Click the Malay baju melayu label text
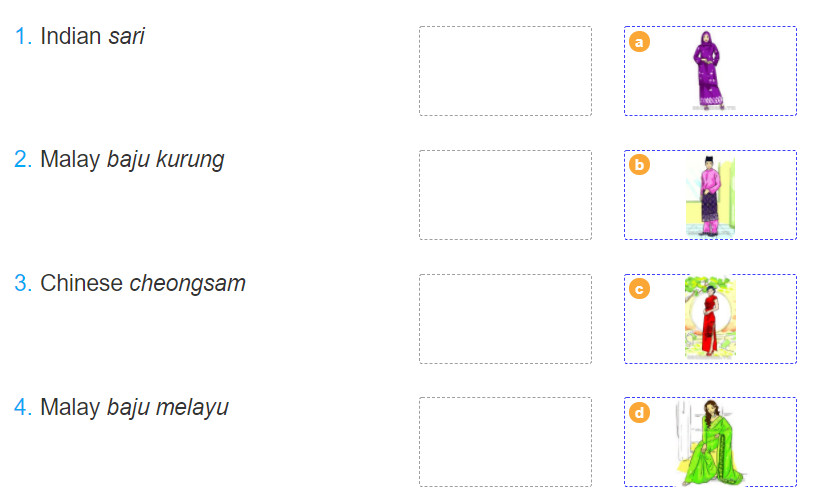This screenshot has width=814, height=500. point(134,408)
